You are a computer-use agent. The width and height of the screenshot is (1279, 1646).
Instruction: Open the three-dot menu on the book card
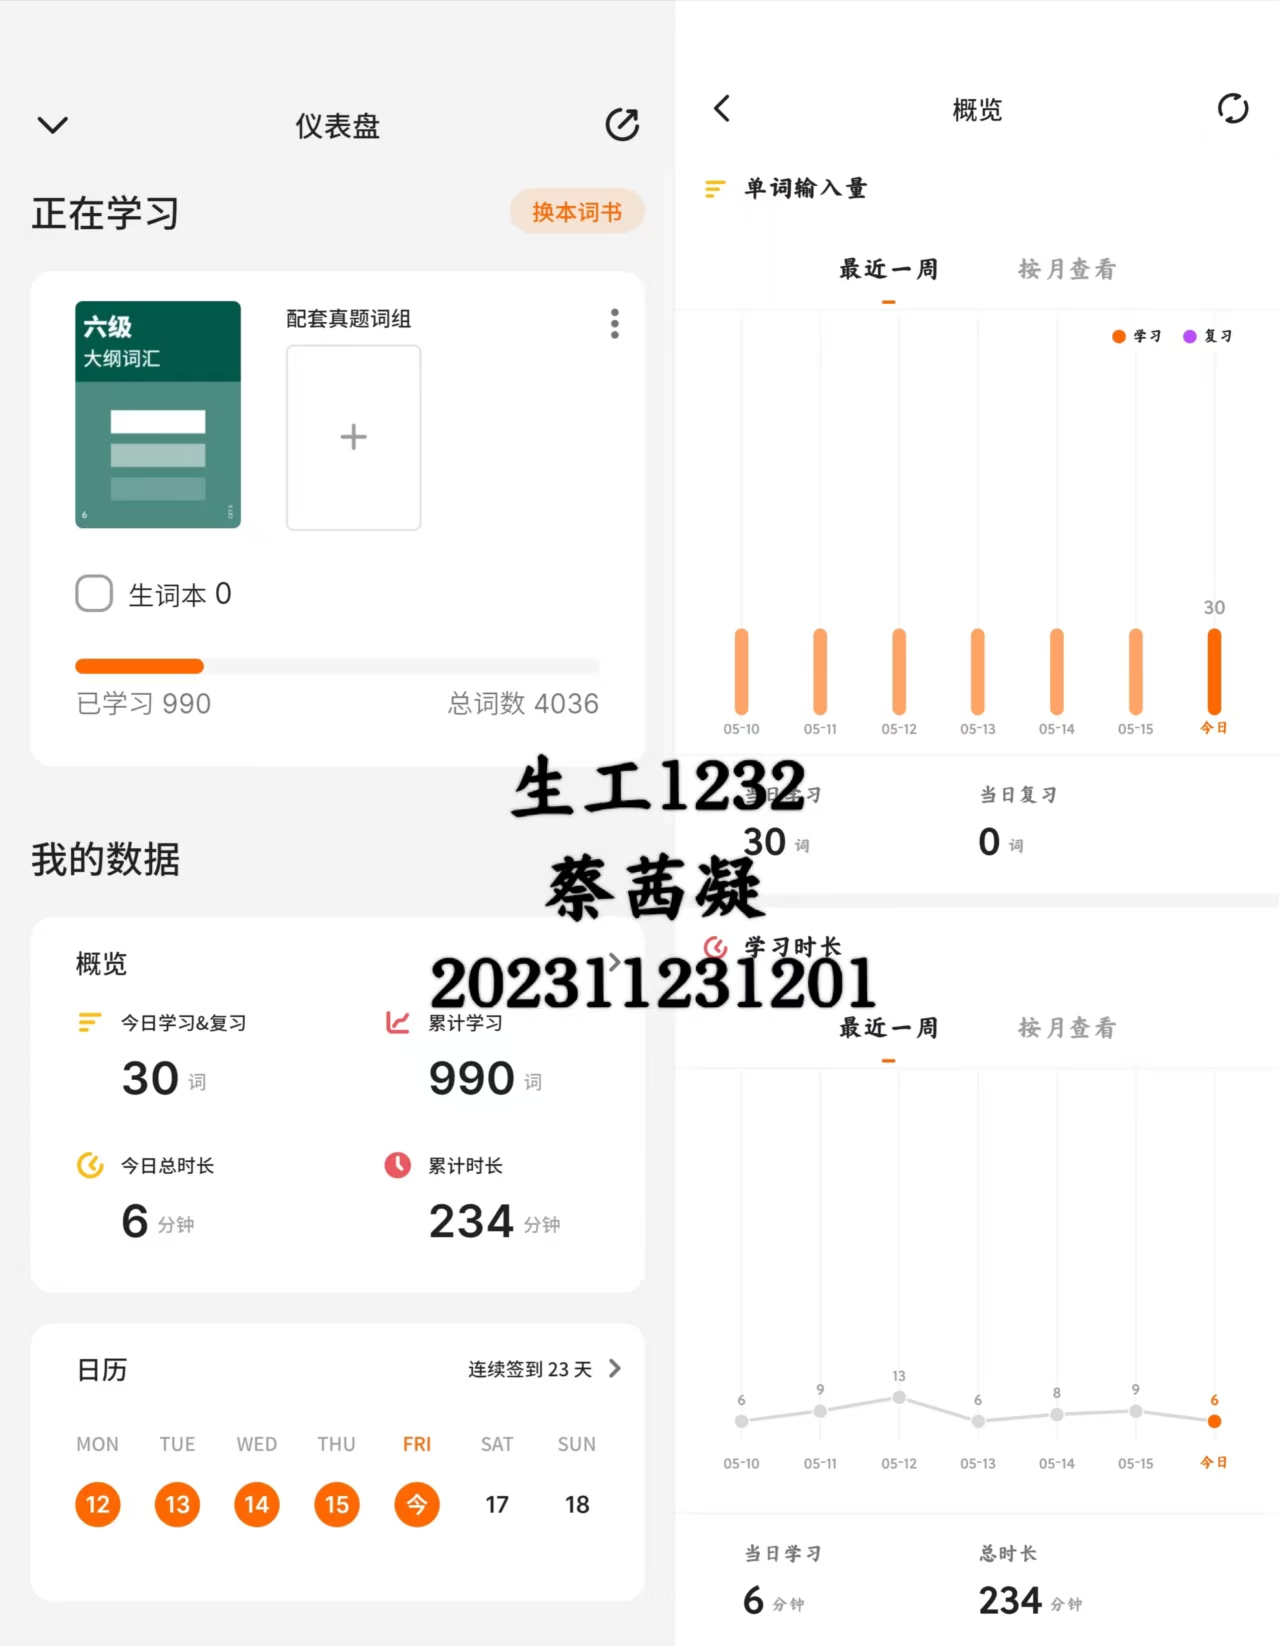click(x=615, y=323)
